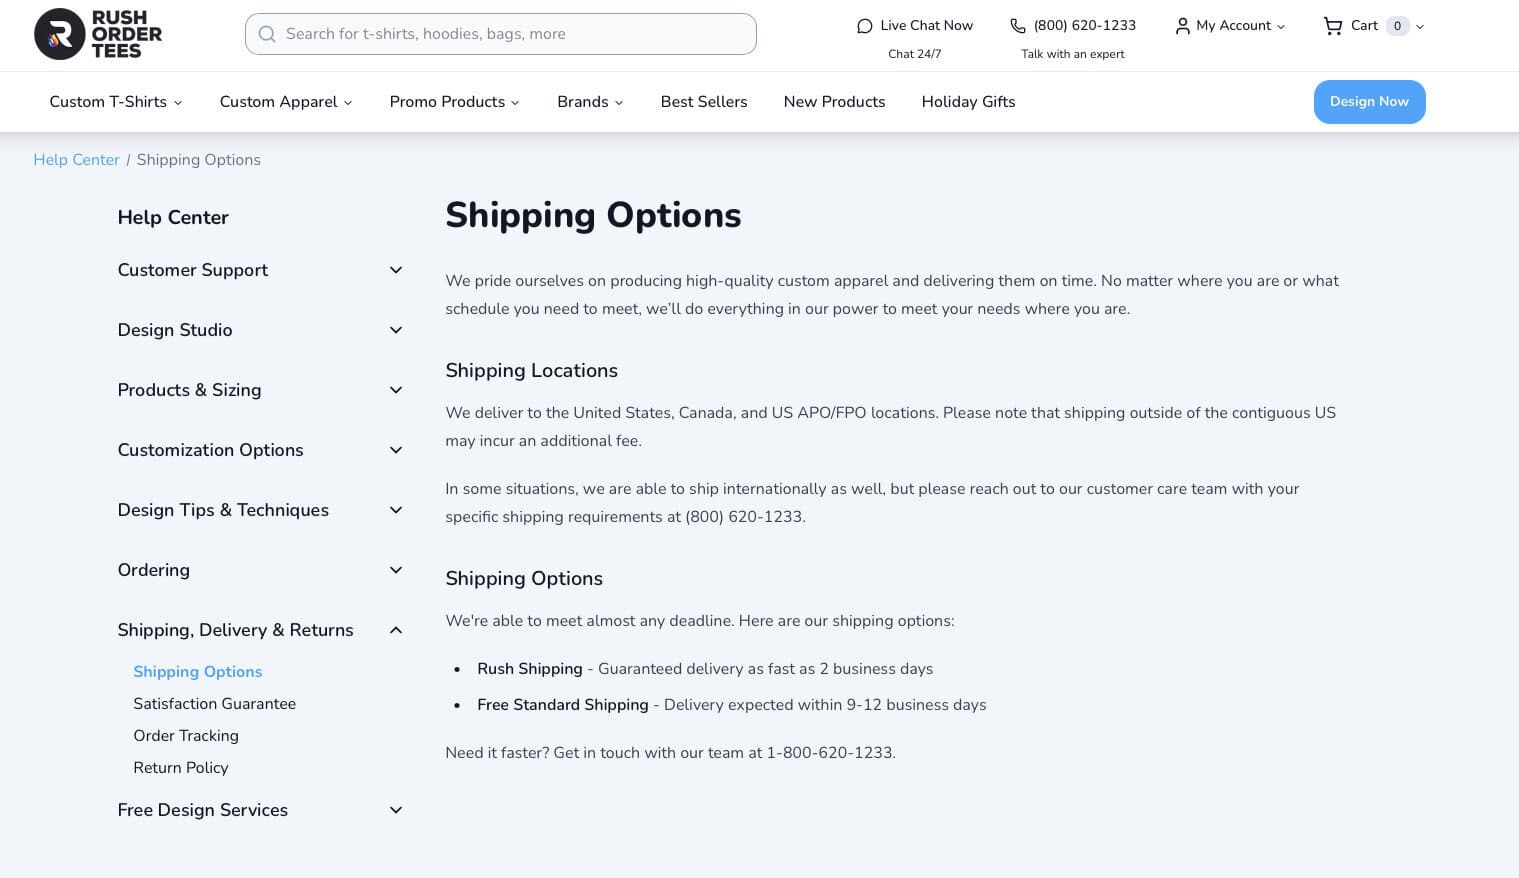Click the shopping cart icon
The image size is (1519, 878).
pyautogui.click(x=1332, y=26)
